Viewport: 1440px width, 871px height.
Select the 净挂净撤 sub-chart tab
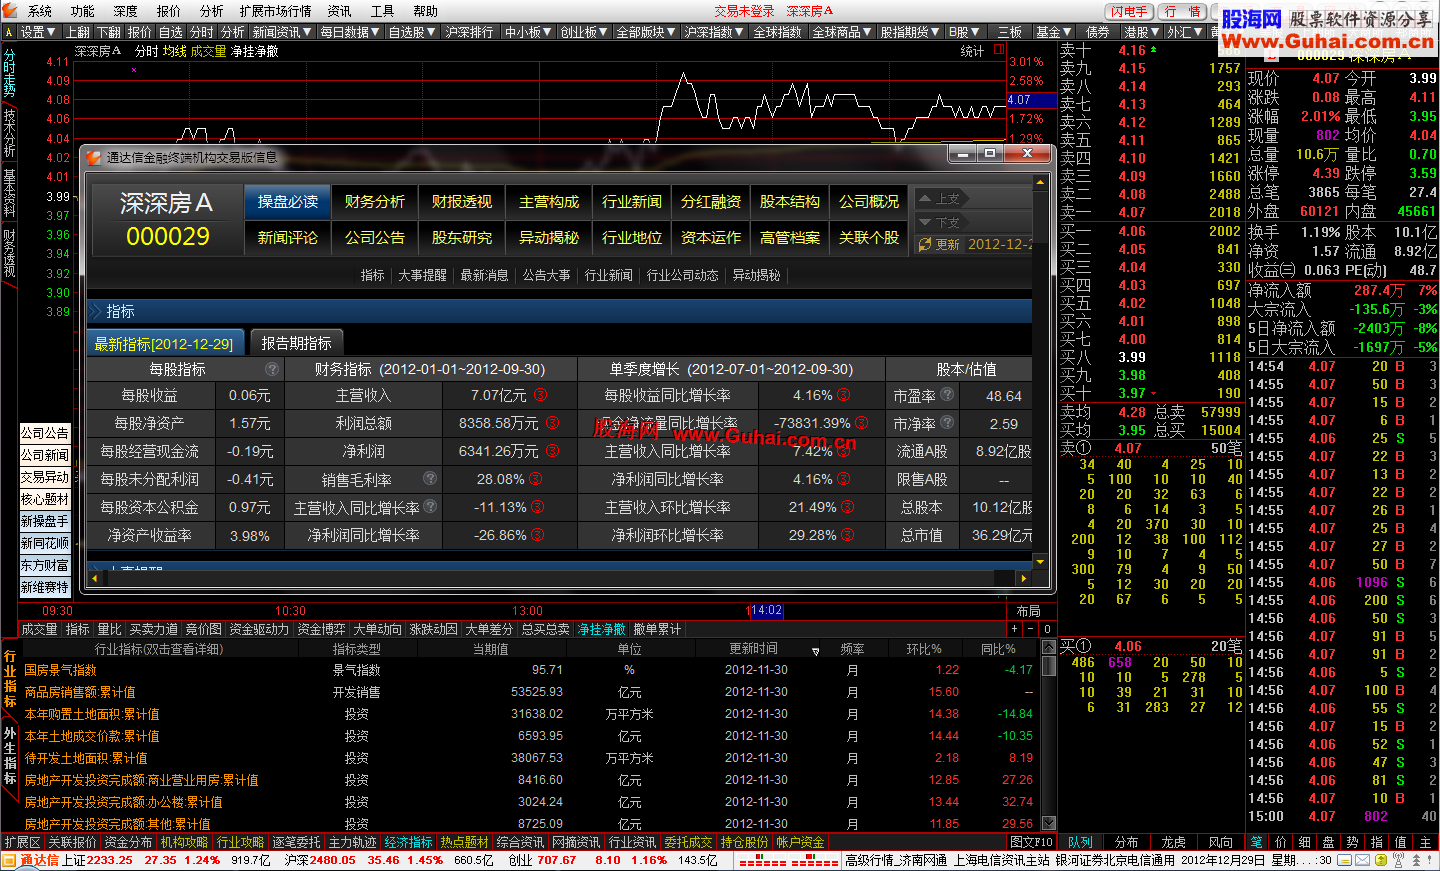[x=601, y=629]
